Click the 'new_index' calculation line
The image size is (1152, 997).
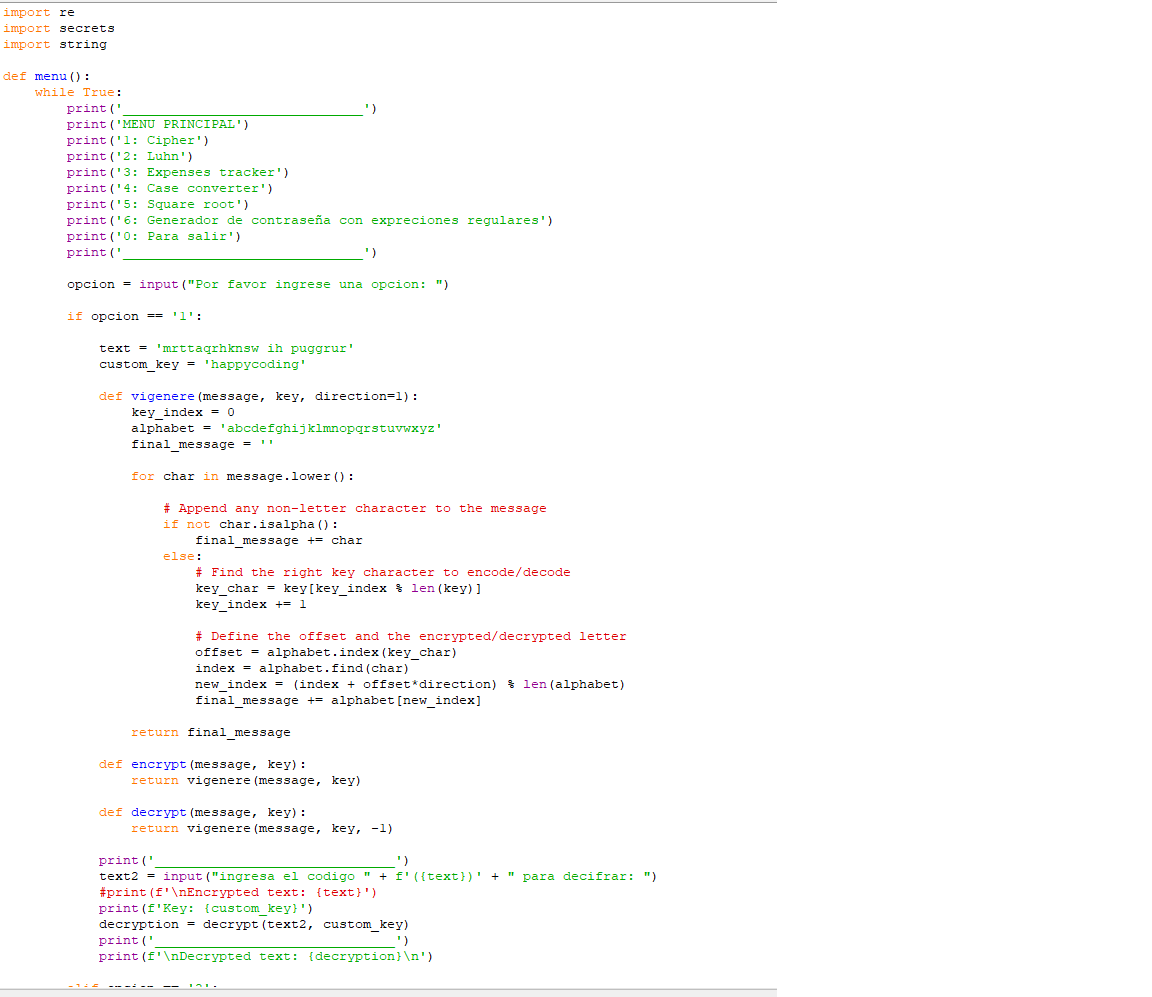coord(410,684)
